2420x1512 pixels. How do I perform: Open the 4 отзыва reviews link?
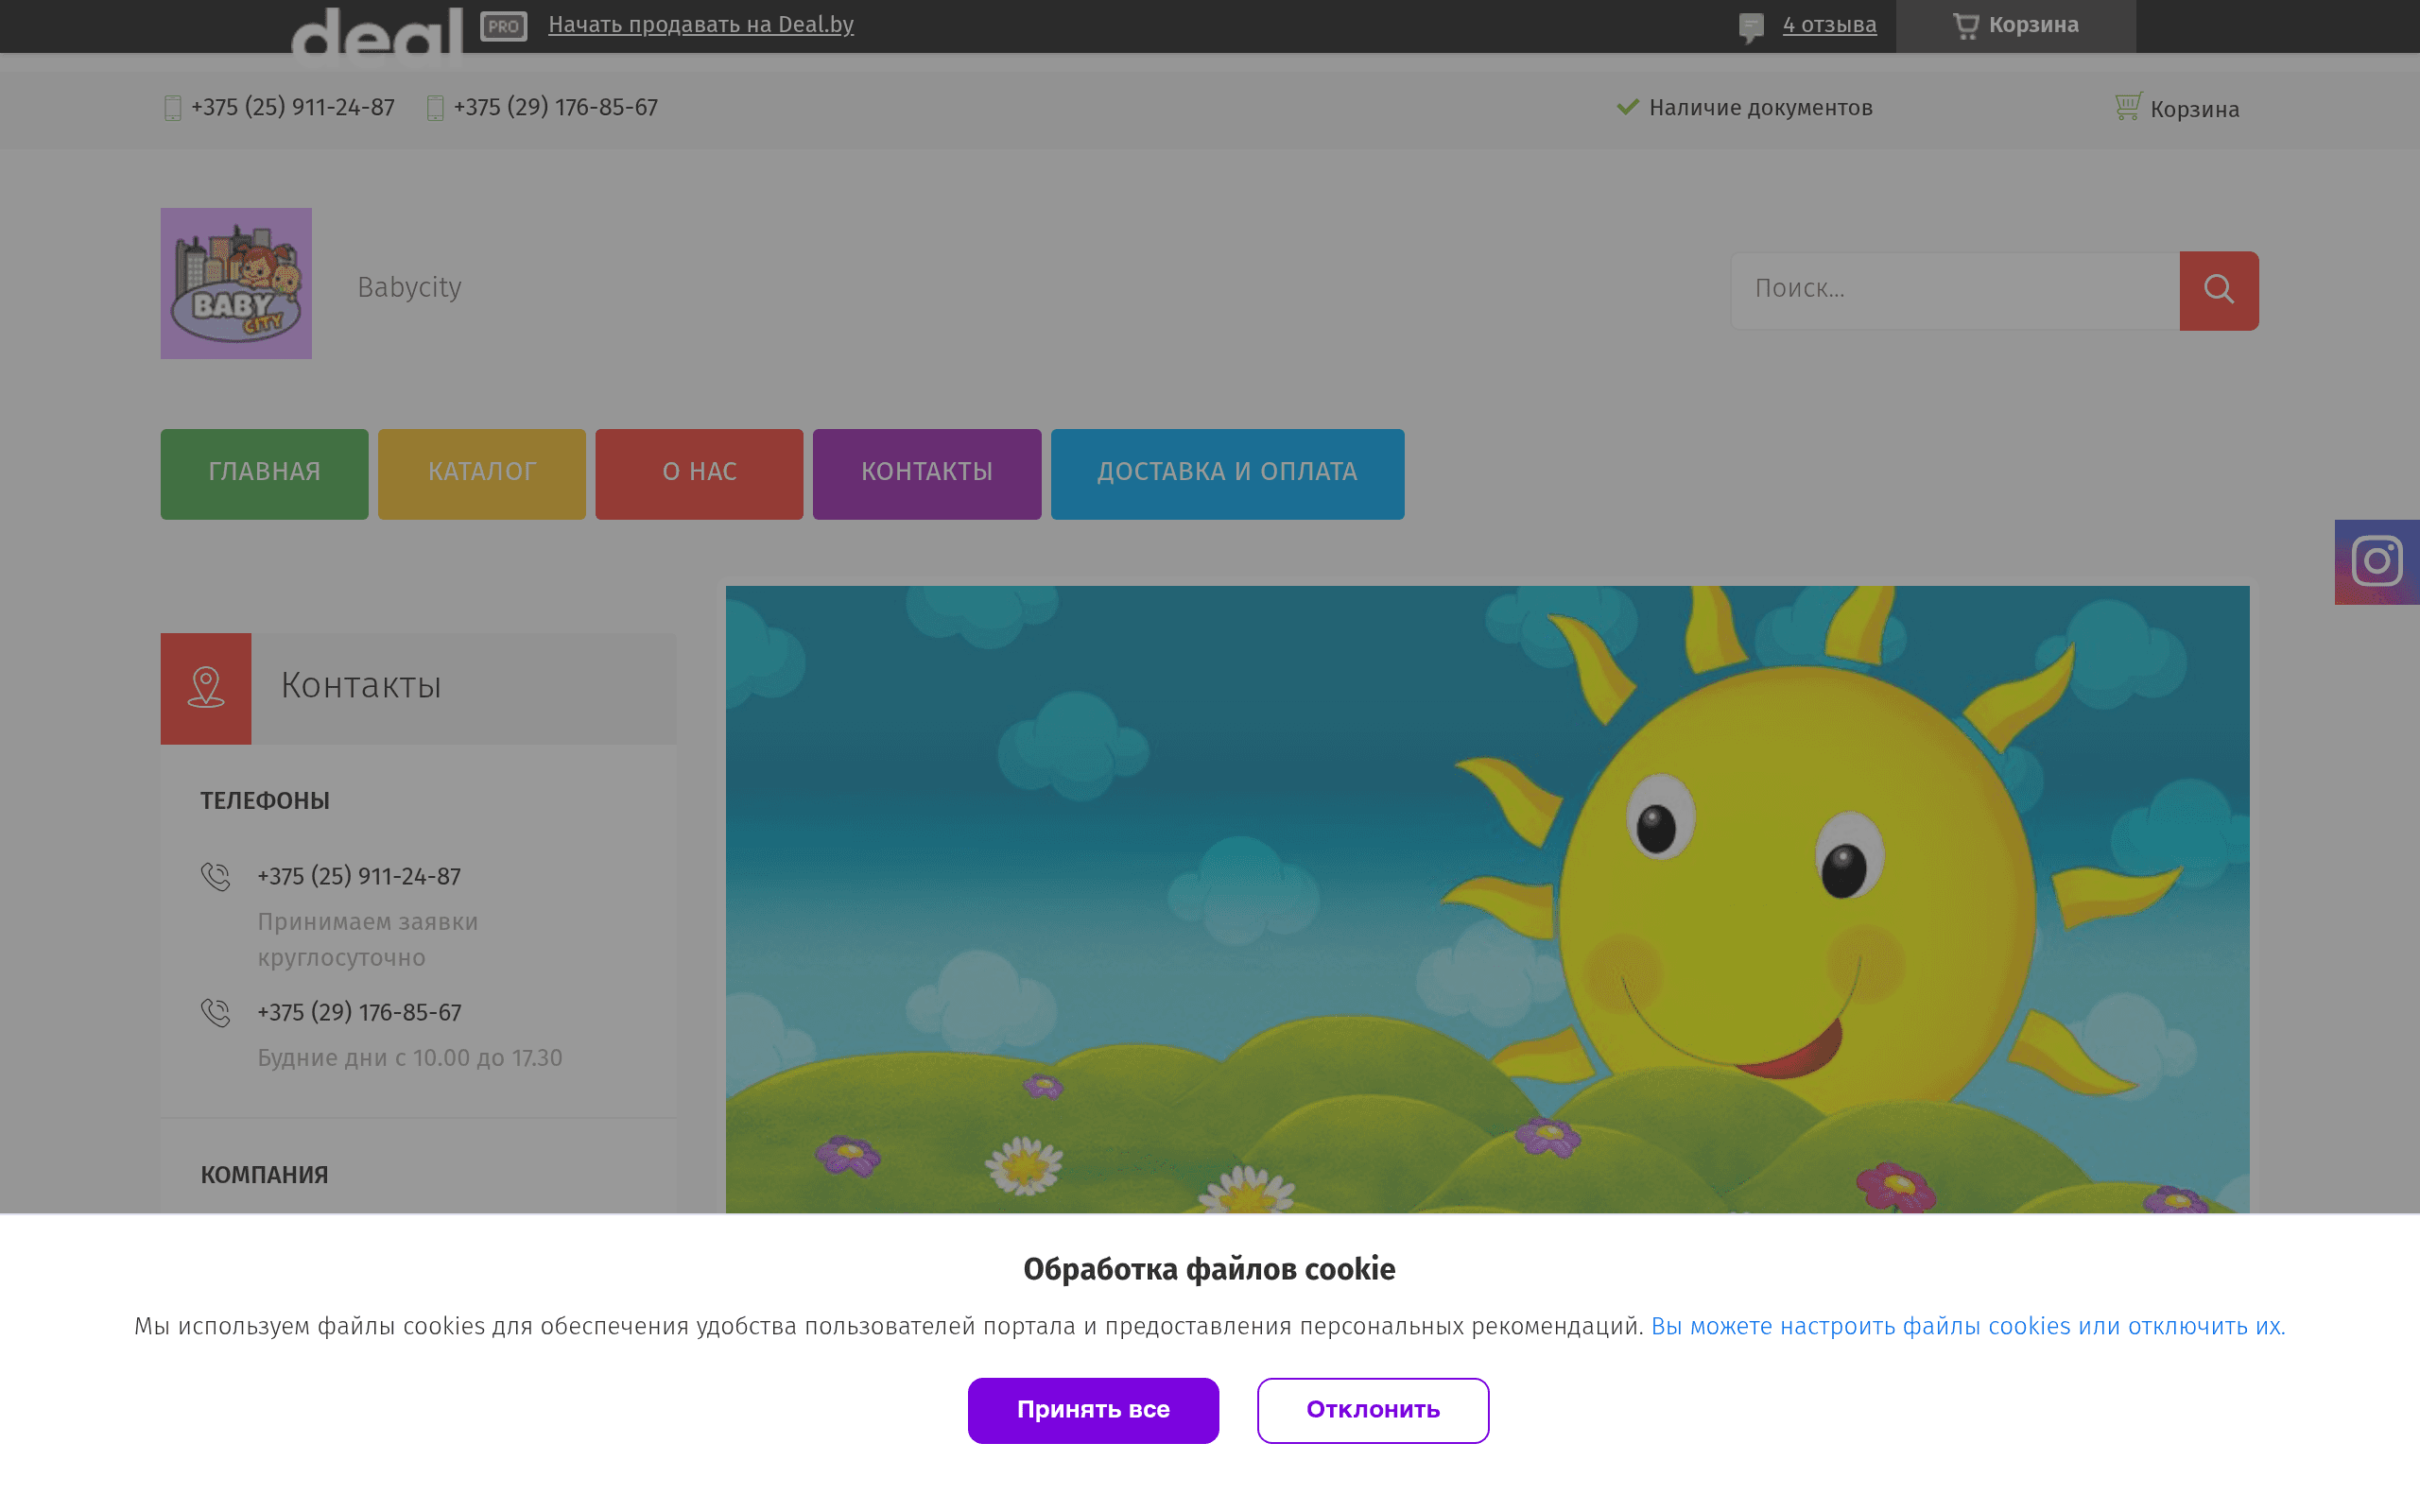(x=1829, y=26)
